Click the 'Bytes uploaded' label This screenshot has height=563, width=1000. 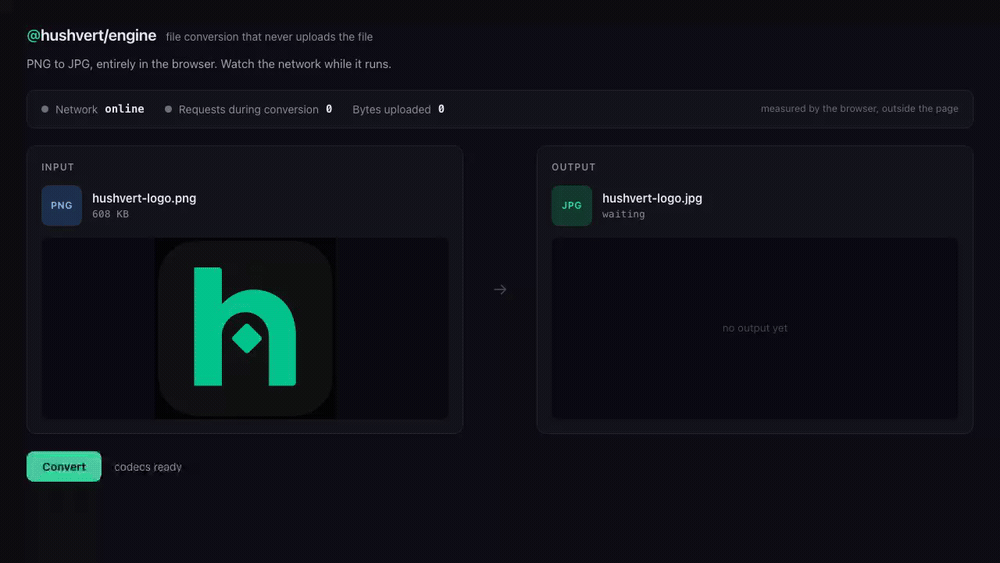point(392,110)
